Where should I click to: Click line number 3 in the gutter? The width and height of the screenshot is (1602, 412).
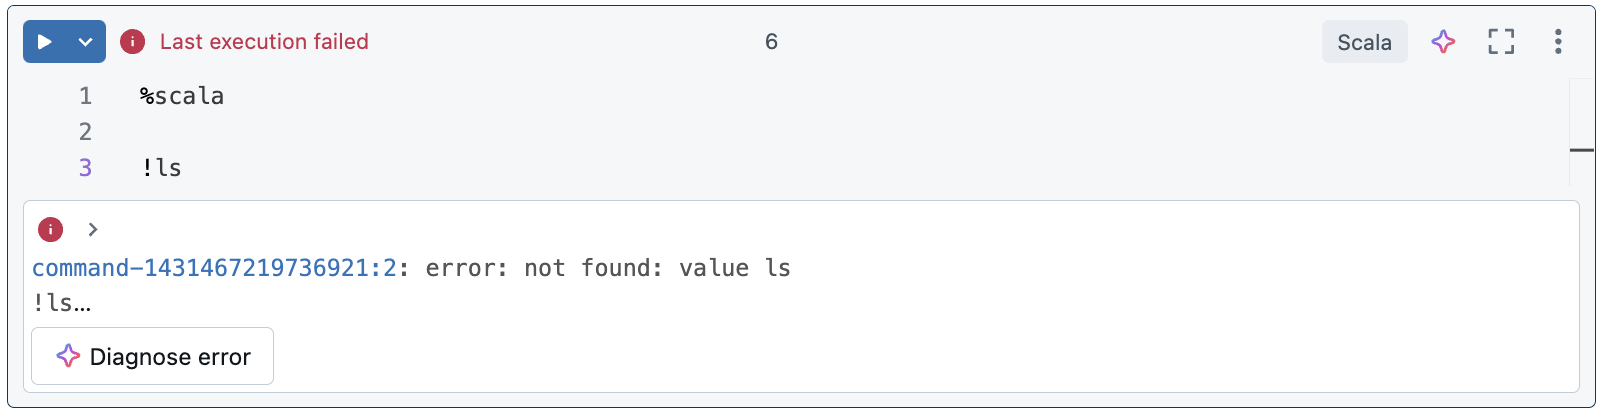pyautogui.click(x=85, y=168)
